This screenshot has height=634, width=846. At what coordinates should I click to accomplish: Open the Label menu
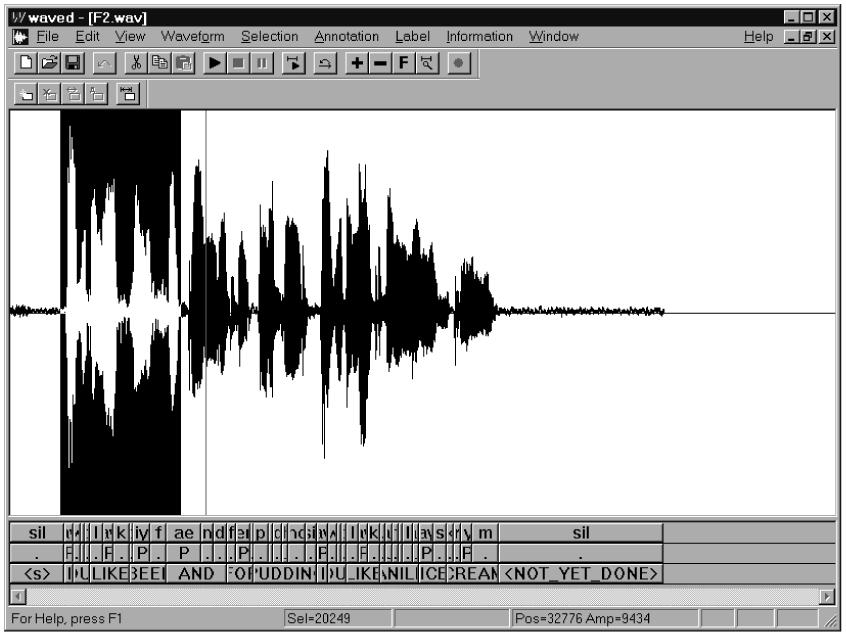point(412,37)
